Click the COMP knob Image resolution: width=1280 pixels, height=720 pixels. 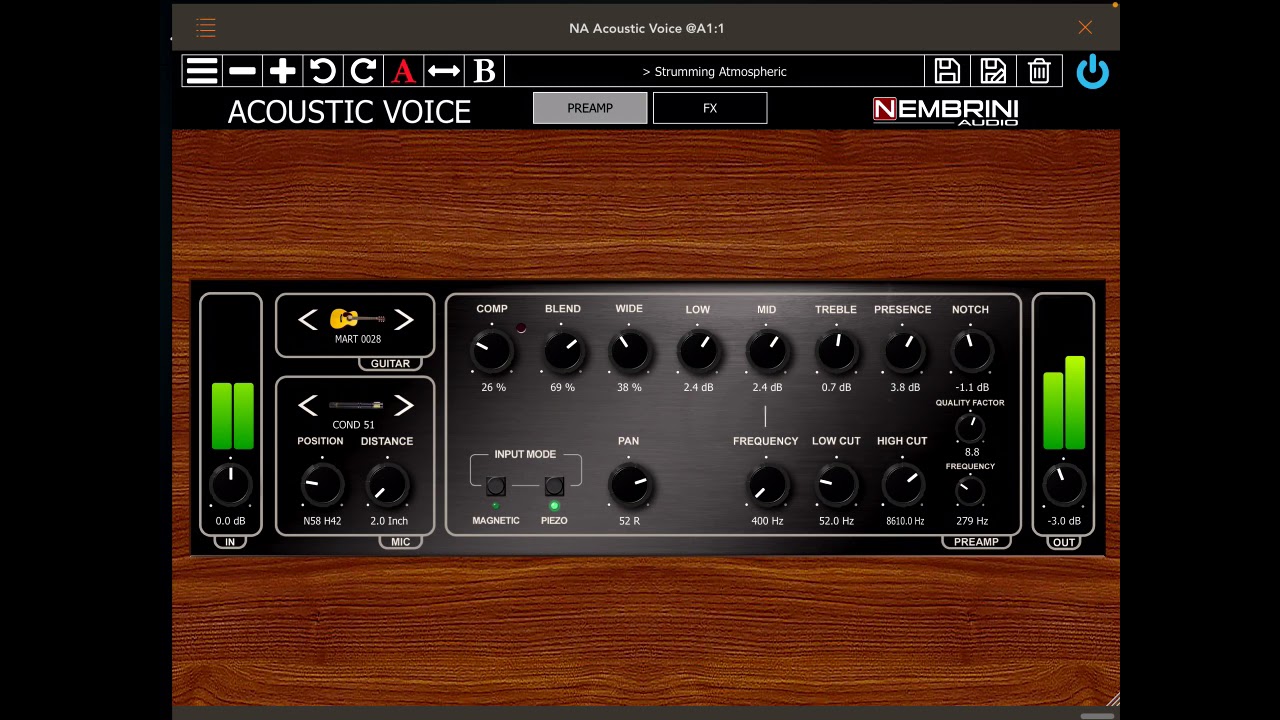(x=492, y=350)
